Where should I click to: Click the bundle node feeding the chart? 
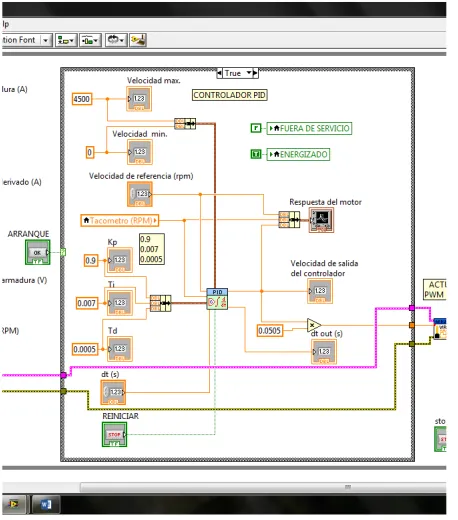(289, 220)
